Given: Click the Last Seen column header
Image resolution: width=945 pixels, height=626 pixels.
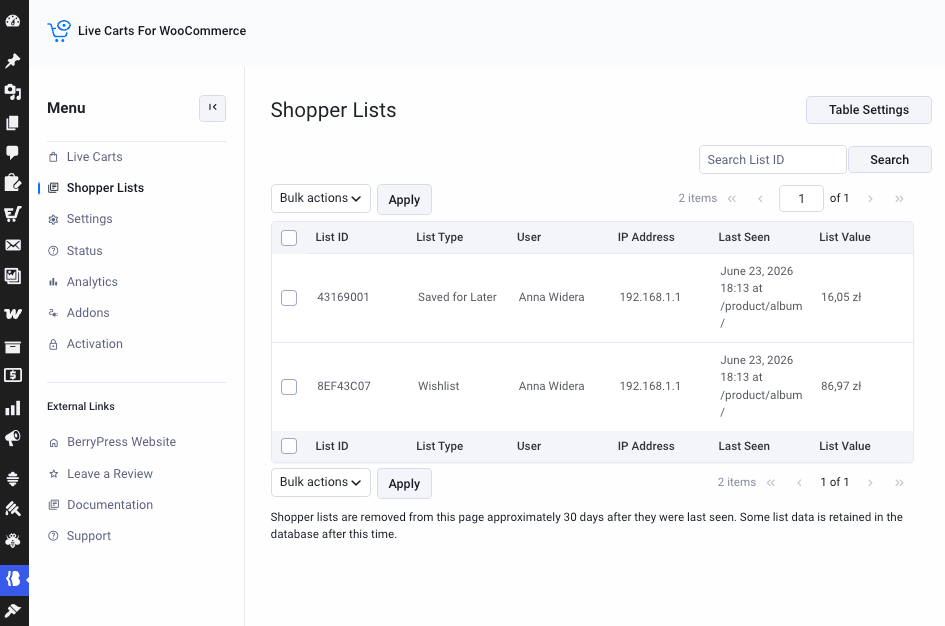Looking at the screenshot, I should 744,237.
